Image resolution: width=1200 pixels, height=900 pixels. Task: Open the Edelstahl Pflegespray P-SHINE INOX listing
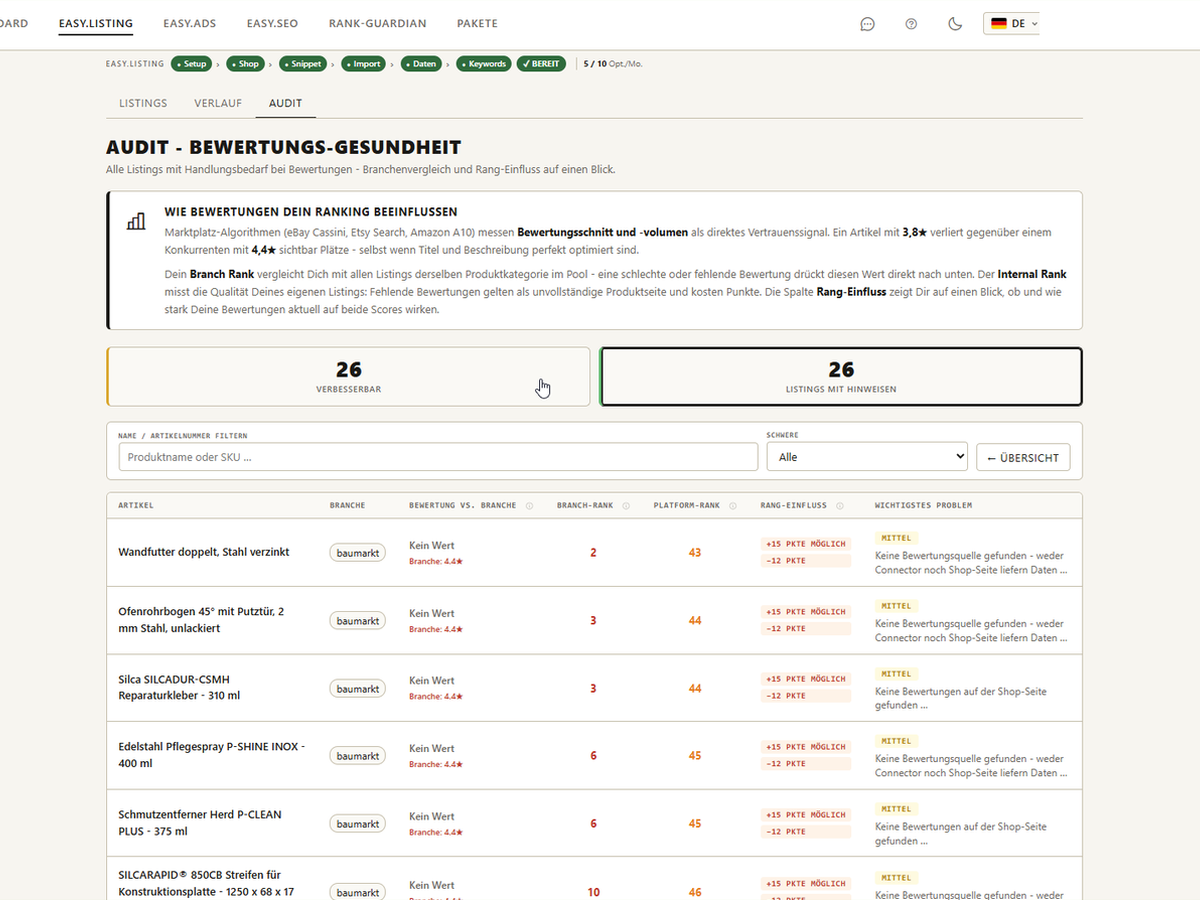click(211, 755)
